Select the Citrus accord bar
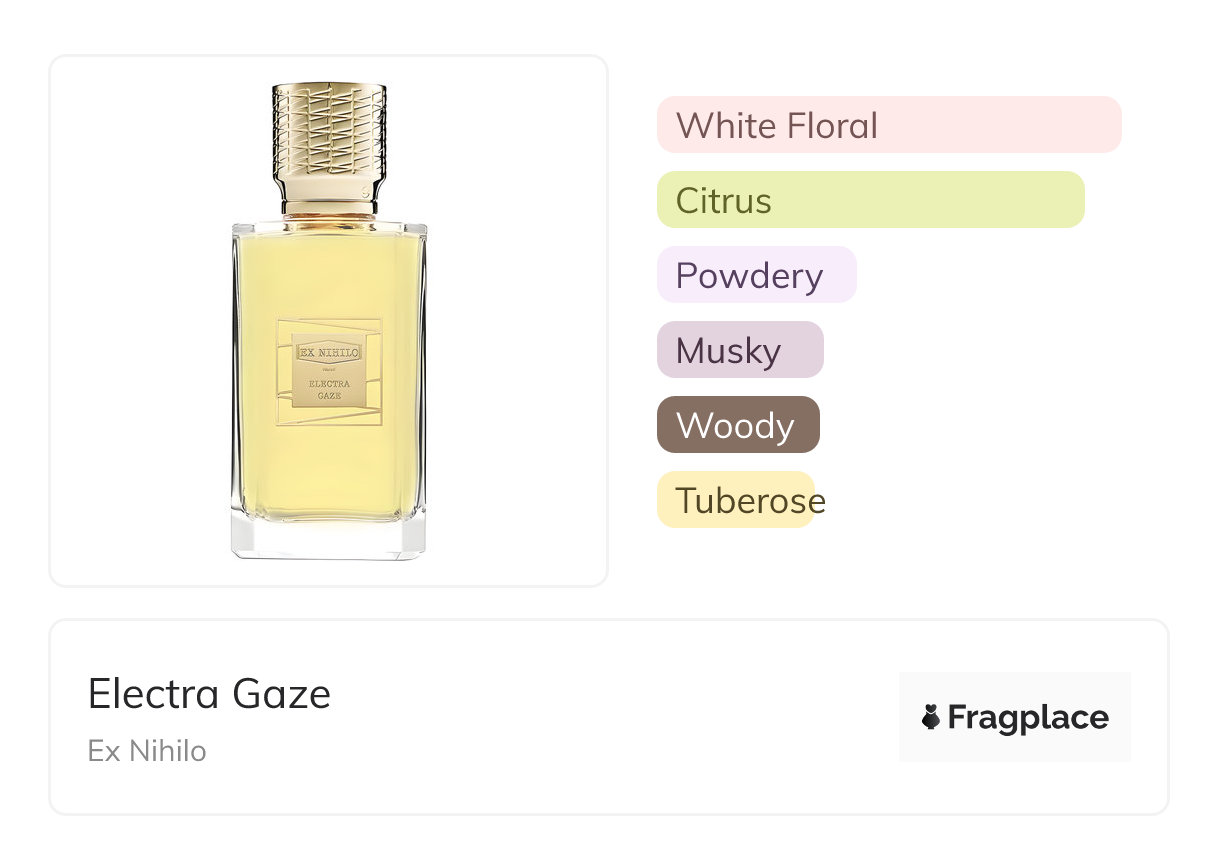 [x=870, y=200]
